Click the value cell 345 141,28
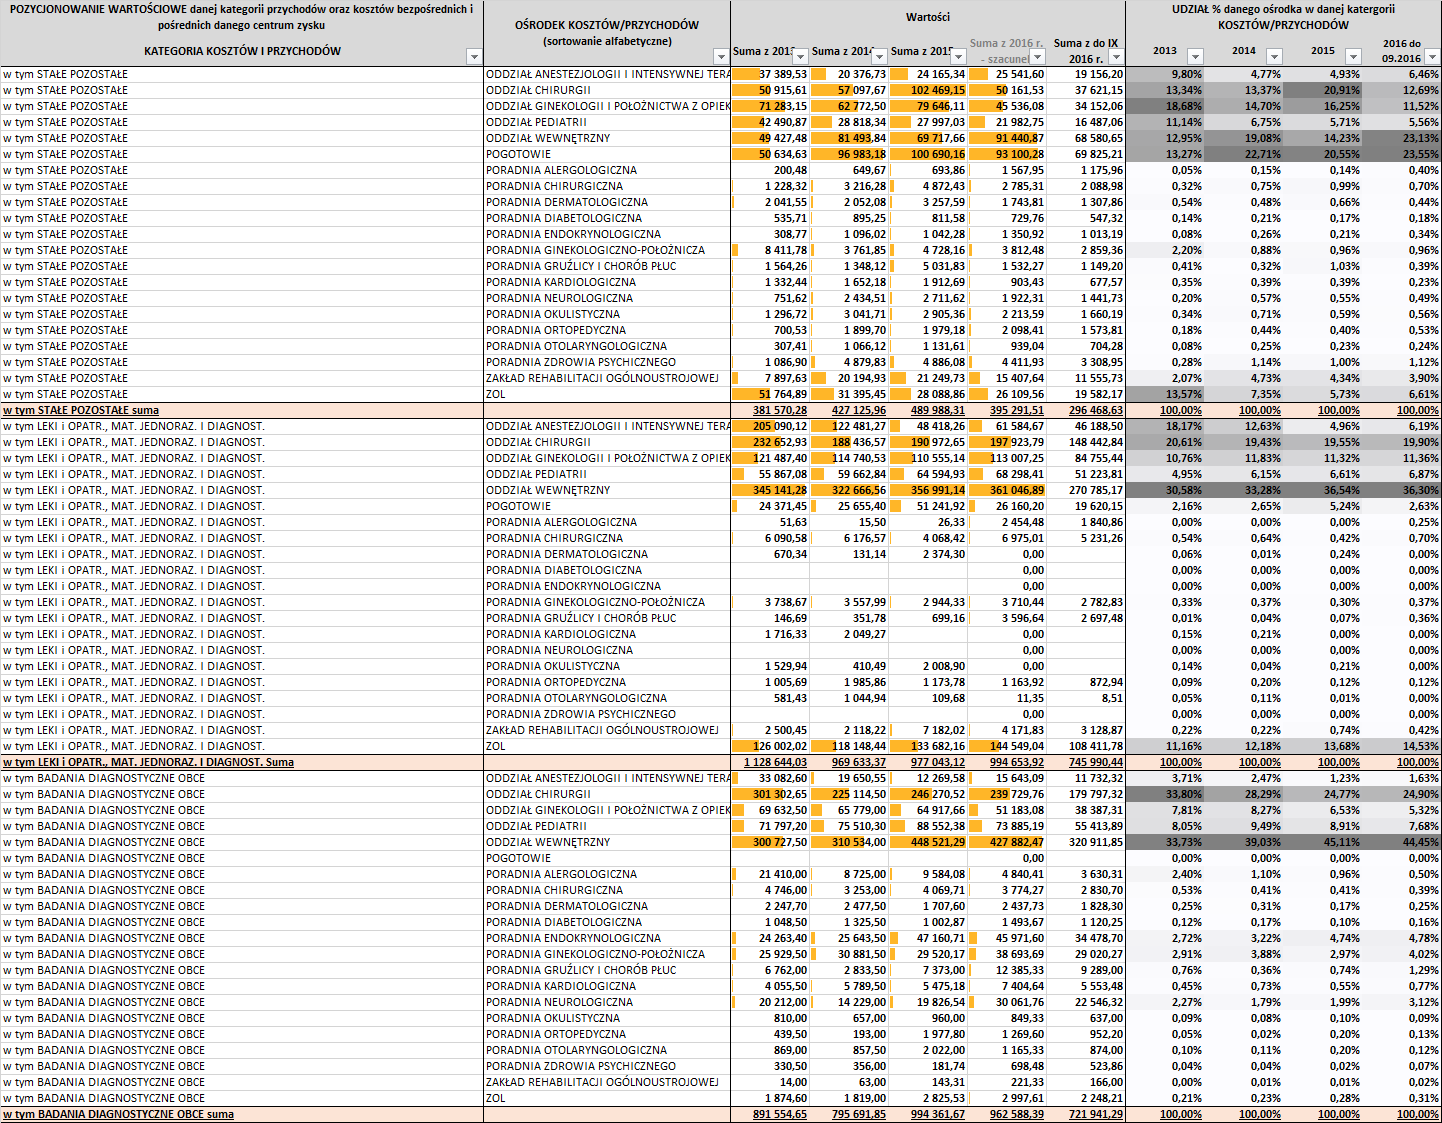Screen dimensions: 1442x1123 [x=770, y=490]
